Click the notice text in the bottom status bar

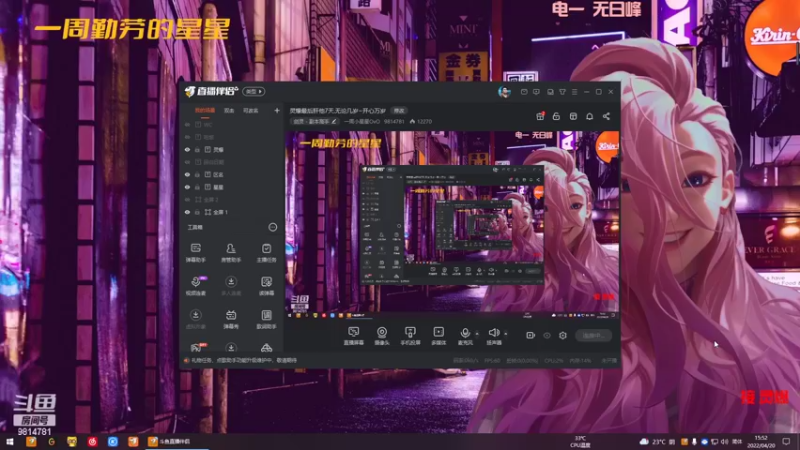point(244,360)
